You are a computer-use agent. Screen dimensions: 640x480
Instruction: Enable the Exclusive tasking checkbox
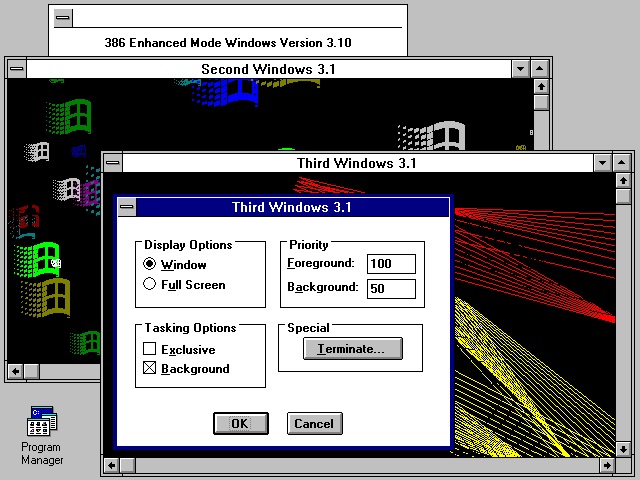[150, 350]
